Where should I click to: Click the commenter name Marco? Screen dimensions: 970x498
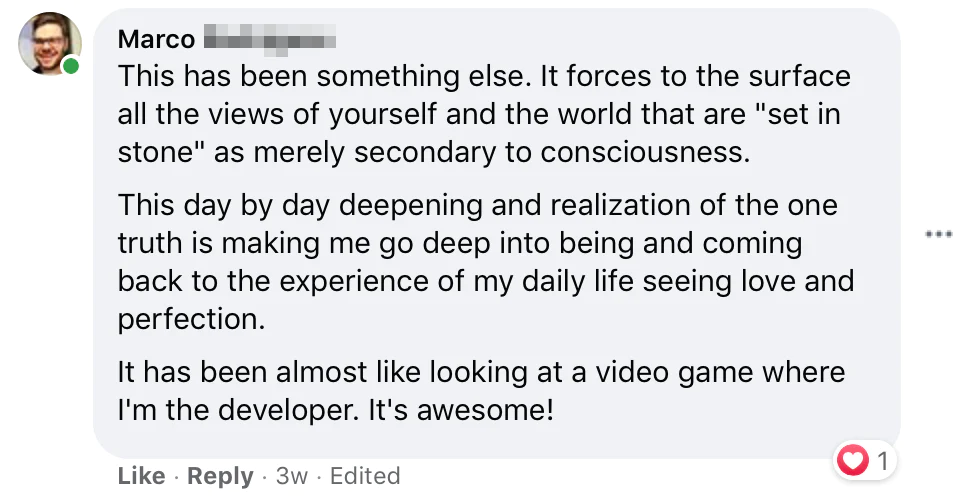[156, 40]
